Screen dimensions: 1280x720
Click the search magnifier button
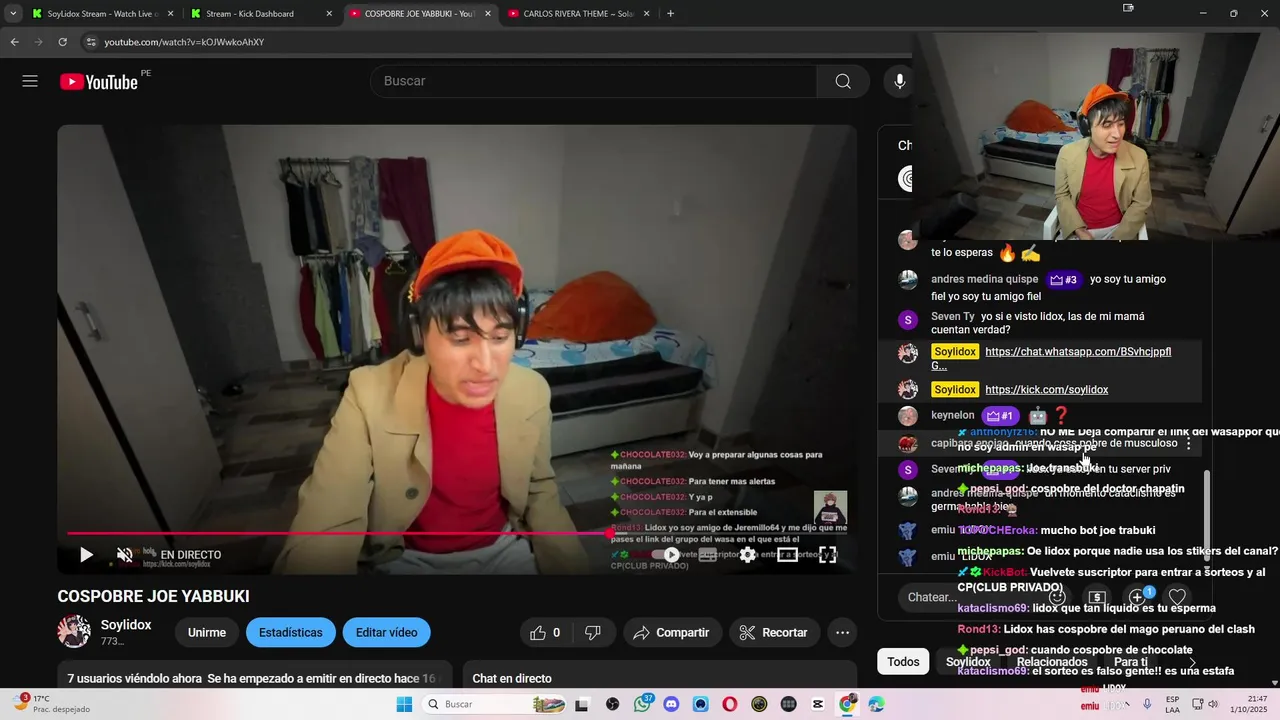pyautogui.click(x=843, y=81)
